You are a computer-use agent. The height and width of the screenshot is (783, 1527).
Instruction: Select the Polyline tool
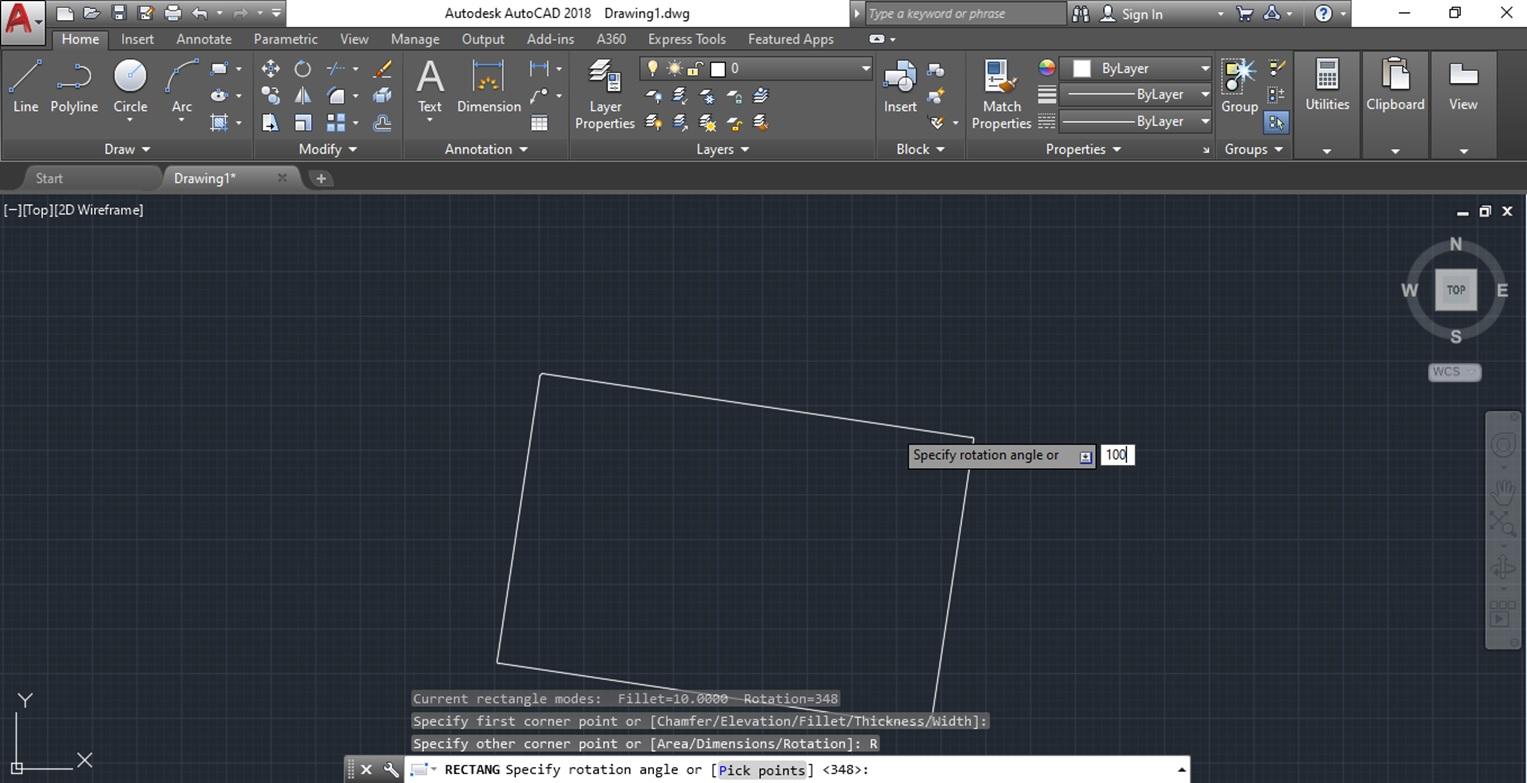74,86
